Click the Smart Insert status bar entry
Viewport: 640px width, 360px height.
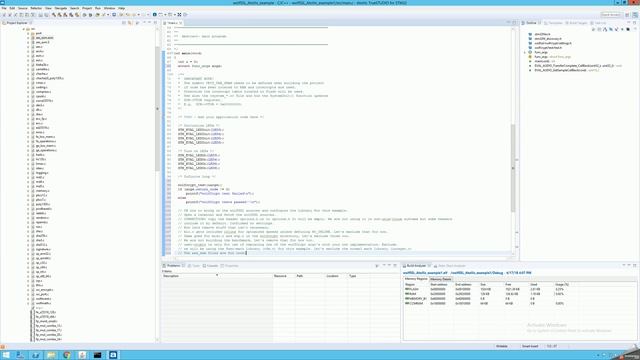tap(530, 346)
